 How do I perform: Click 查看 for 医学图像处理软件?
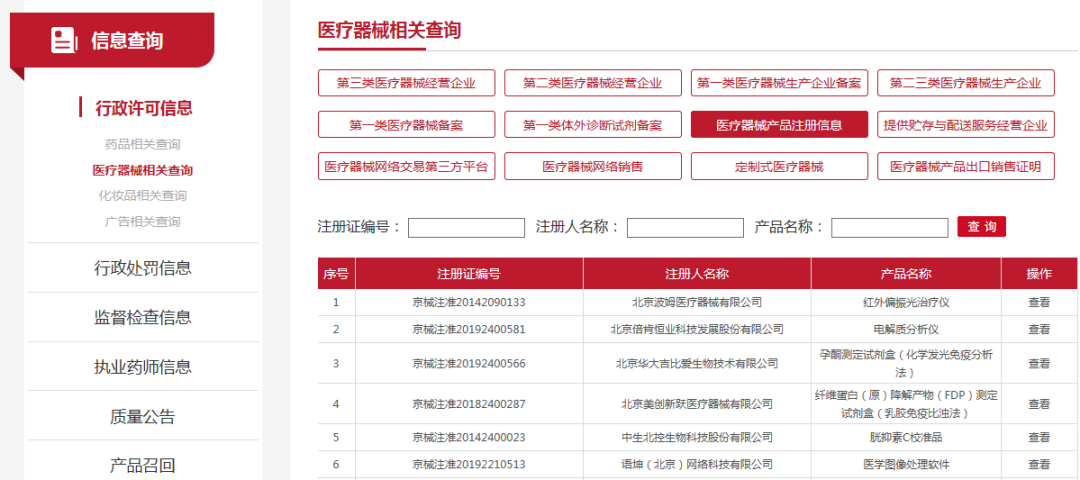[1039, 465]
